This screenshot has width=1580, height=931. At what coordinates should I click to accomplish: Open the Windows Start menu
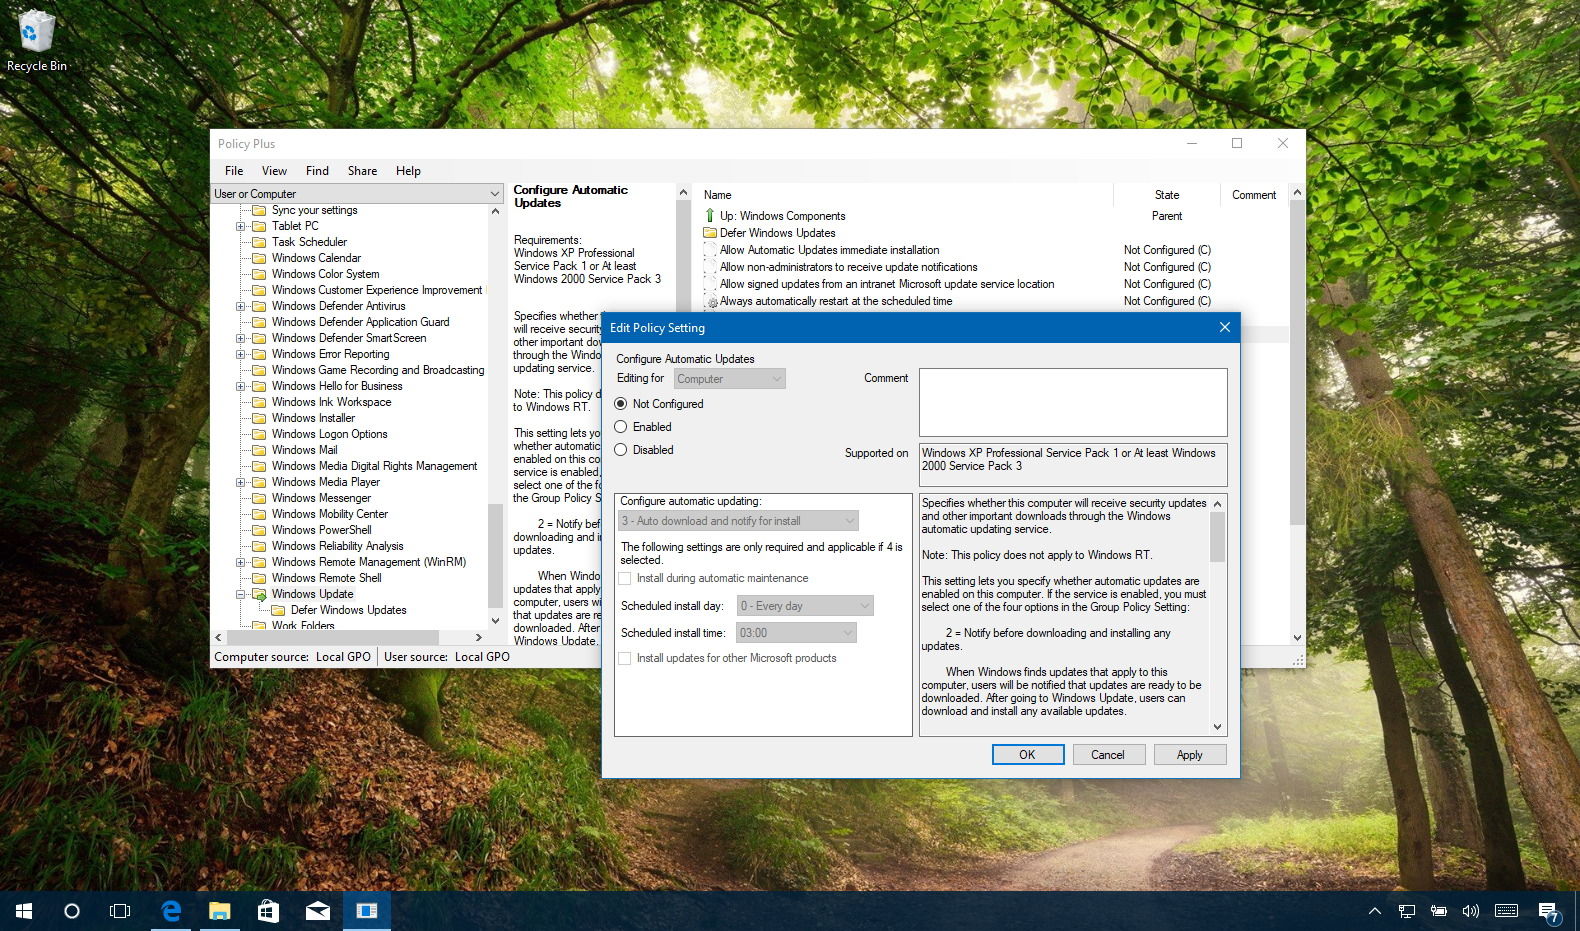(24, 911)
